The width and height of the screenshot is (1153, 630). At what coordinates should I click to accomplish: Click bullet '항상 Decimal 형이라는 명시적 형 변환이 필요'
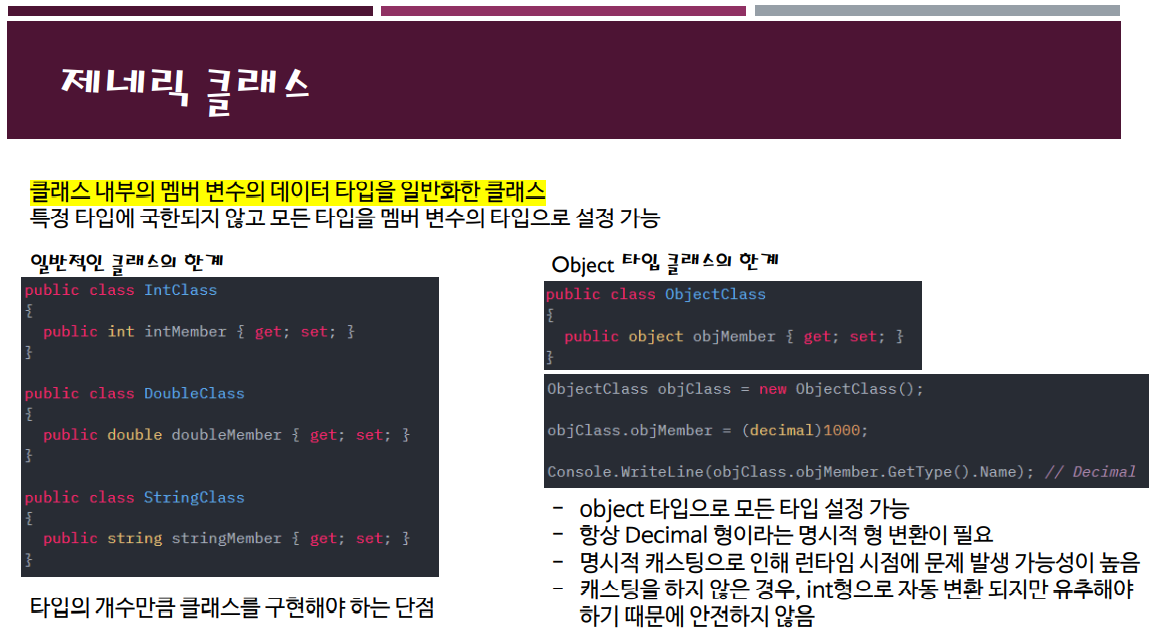point(786,535)
